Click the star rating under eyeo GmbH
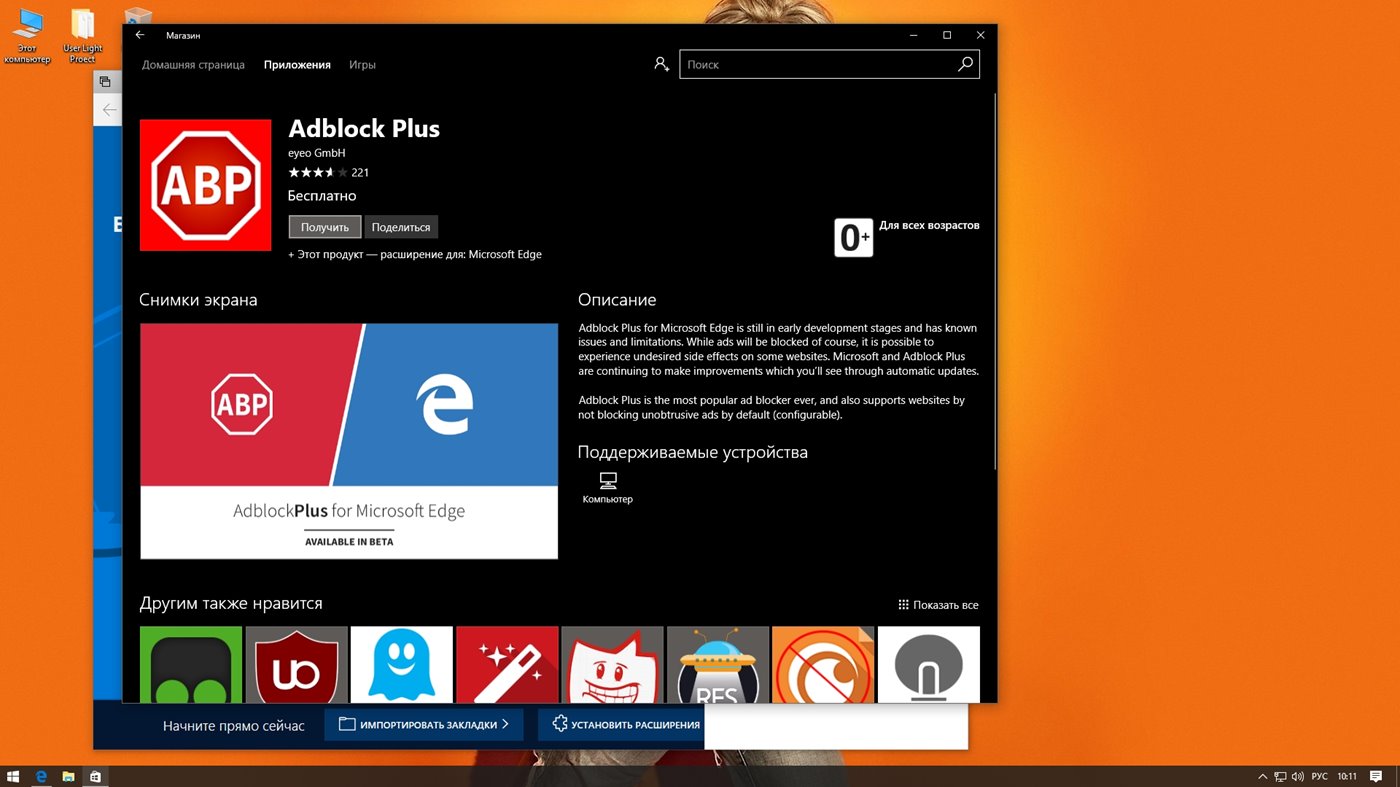This screenshot has height=787, width=1400. click(x=318, y=172)
